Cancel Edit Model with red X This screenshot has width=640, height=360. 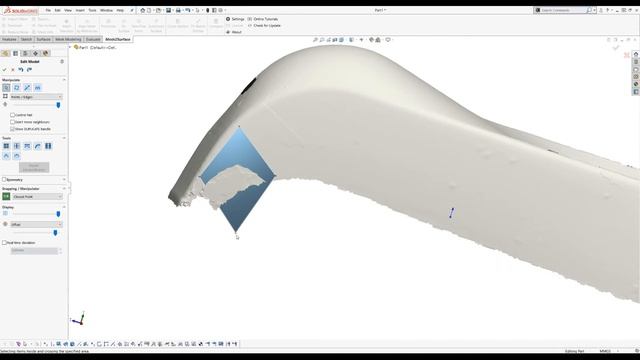(x=13, y=70)
